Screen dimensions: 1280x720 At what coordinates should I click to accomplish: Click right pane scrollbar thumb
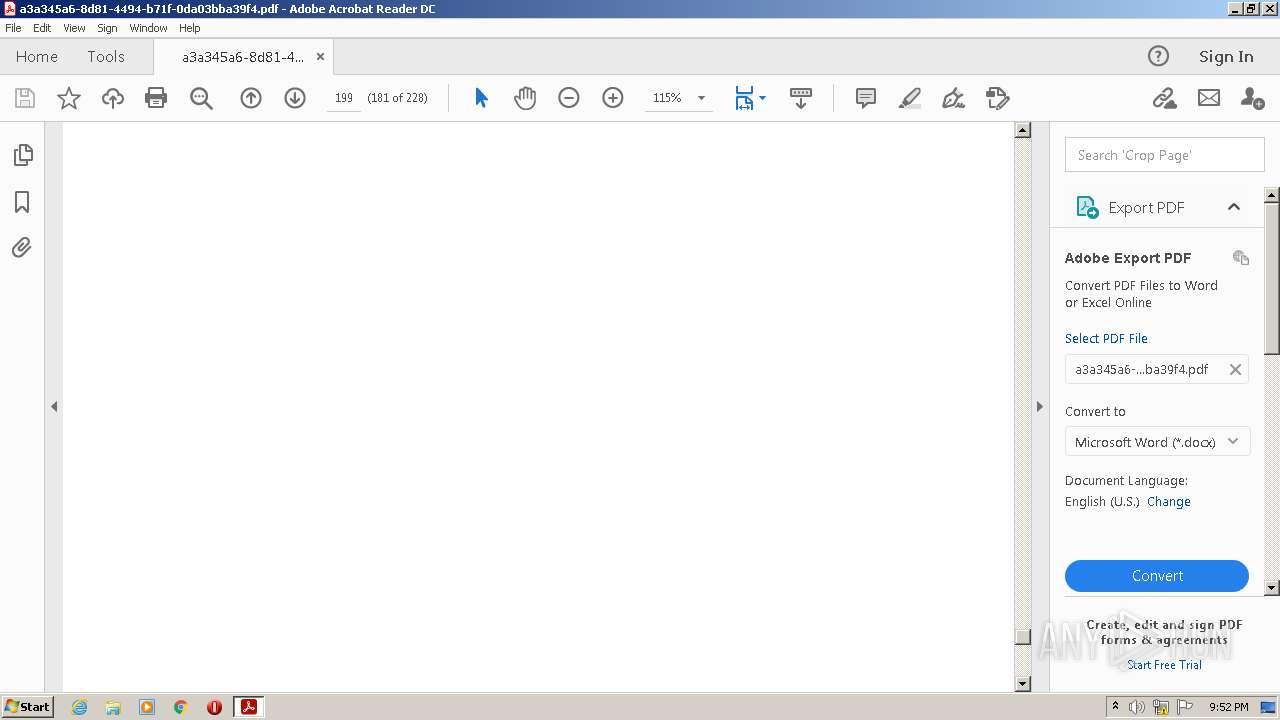tap(1272, 278)
